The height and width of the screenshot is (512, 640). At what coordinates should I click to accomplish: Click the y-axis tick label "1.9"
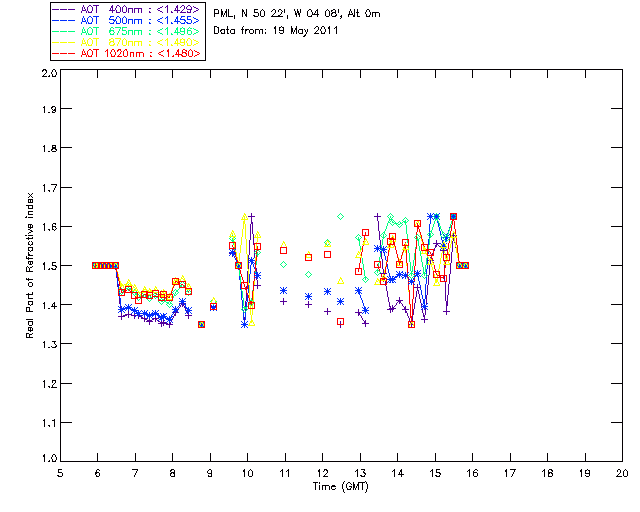click(49, 109)
